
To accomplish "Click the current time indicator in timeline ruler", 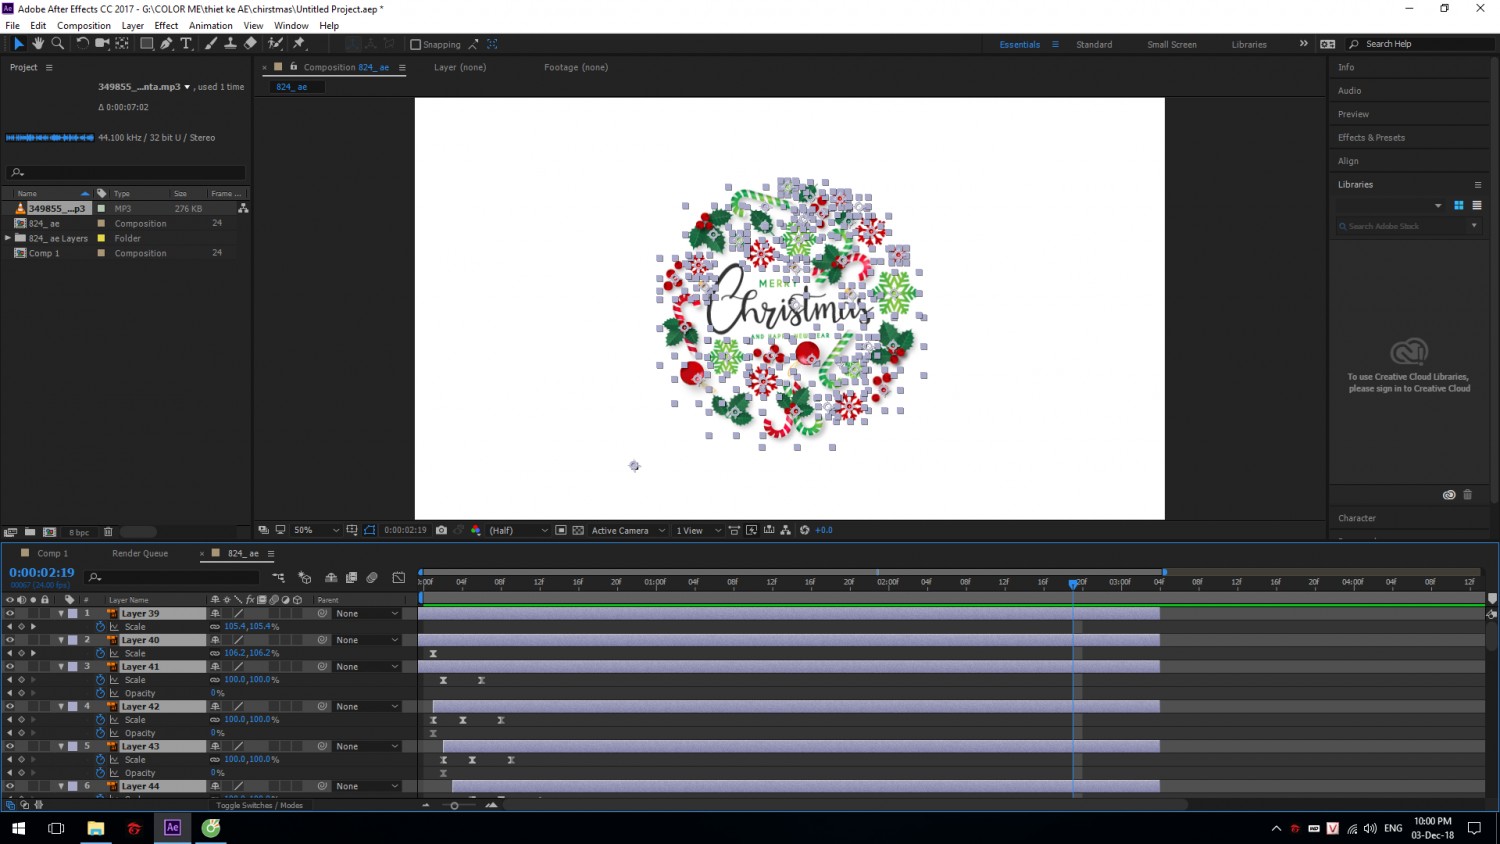I will [x=1073, y=583].
